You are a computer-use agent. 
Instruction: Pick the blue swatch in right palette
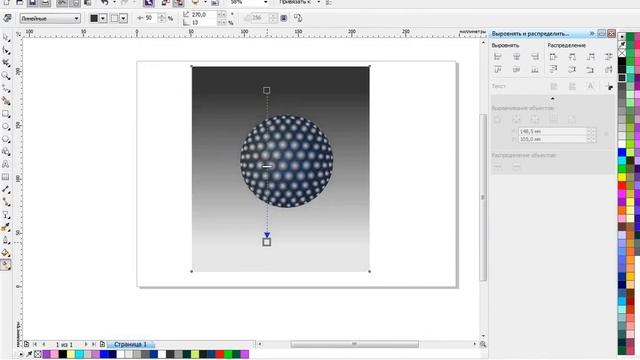tap(622, 152)
